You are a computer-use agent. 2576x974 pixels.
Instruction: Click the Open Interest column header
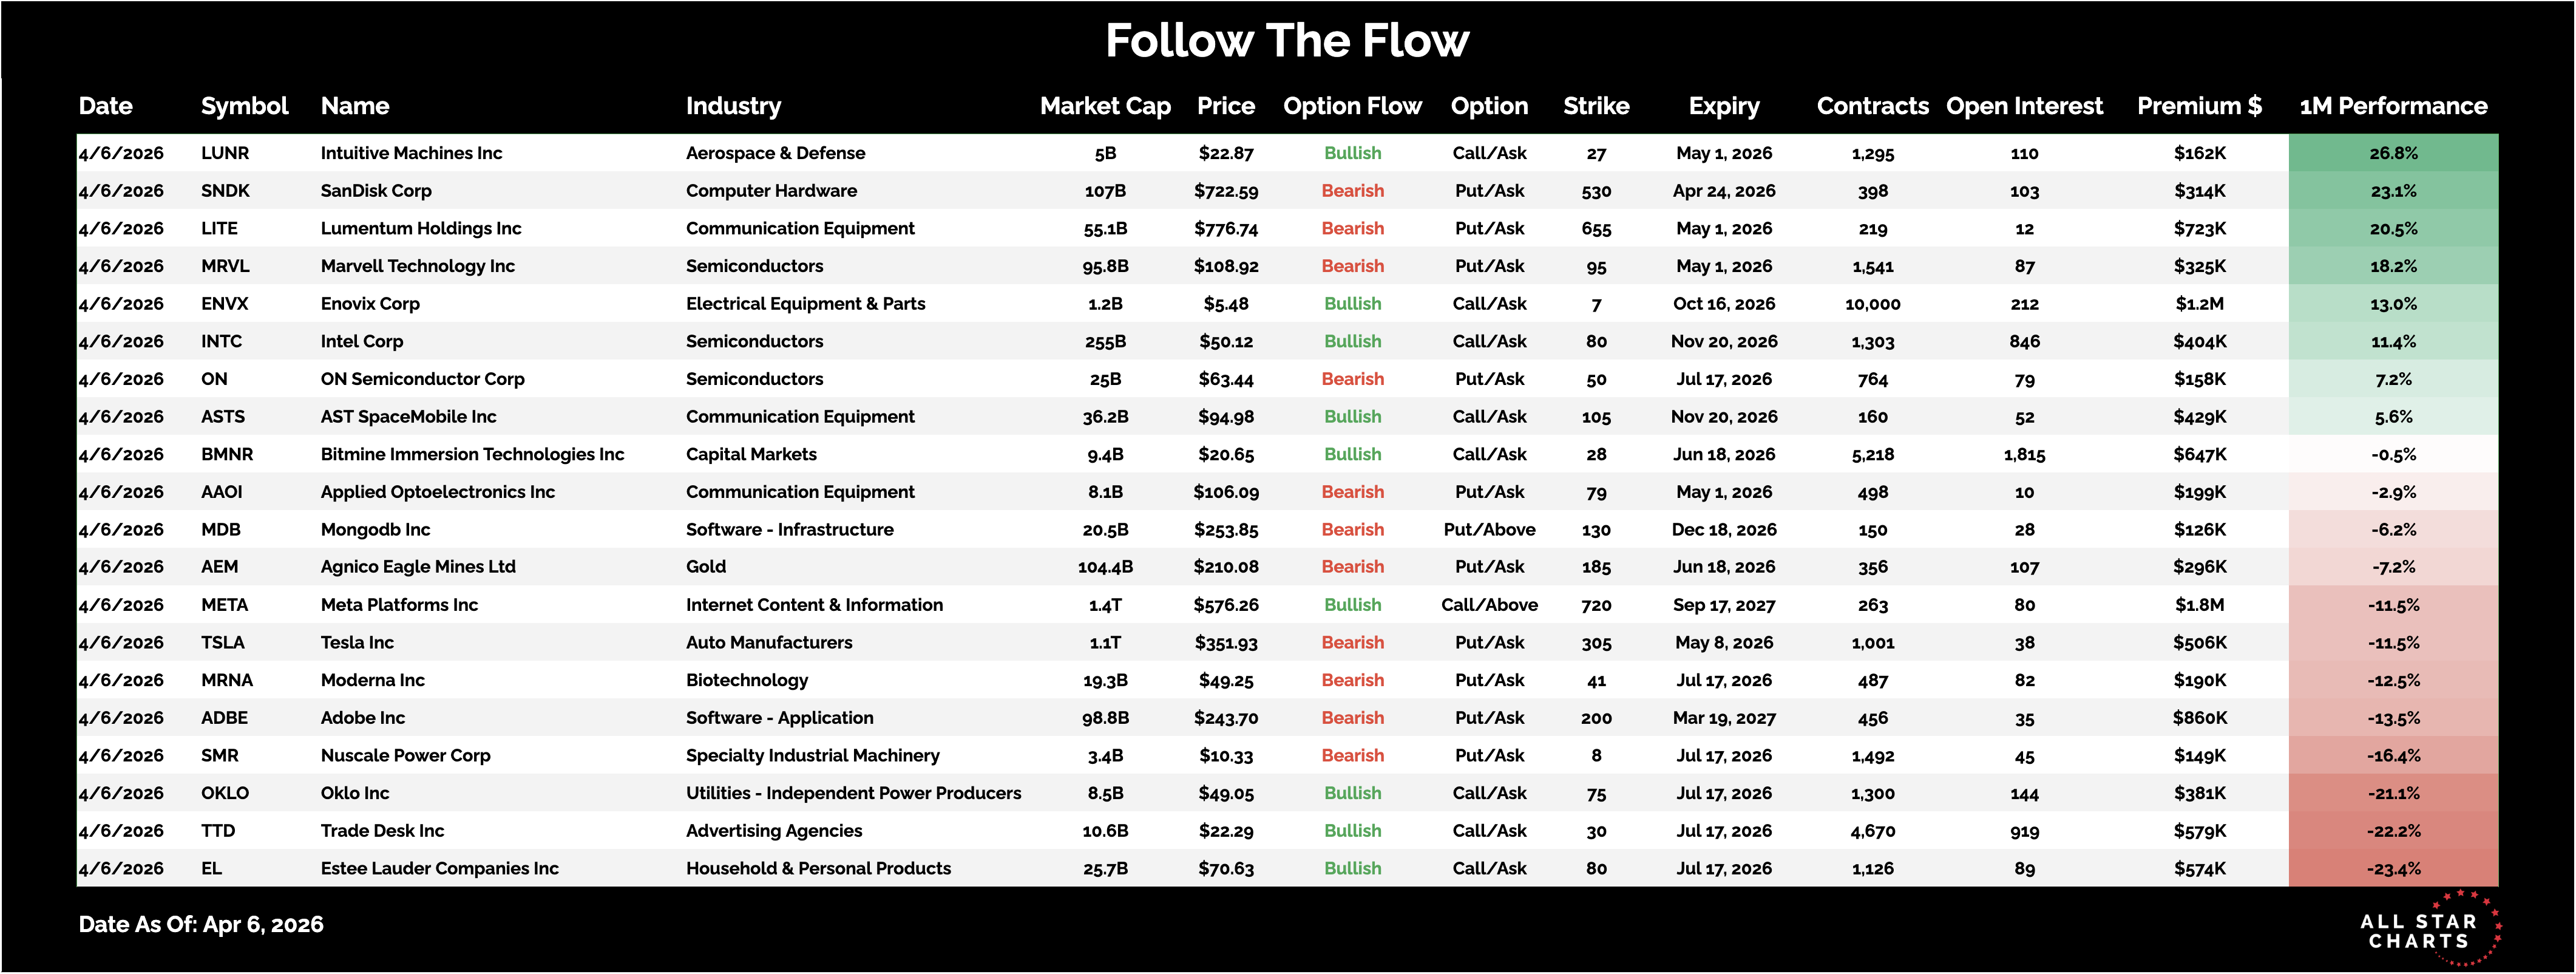(2024, 106)
